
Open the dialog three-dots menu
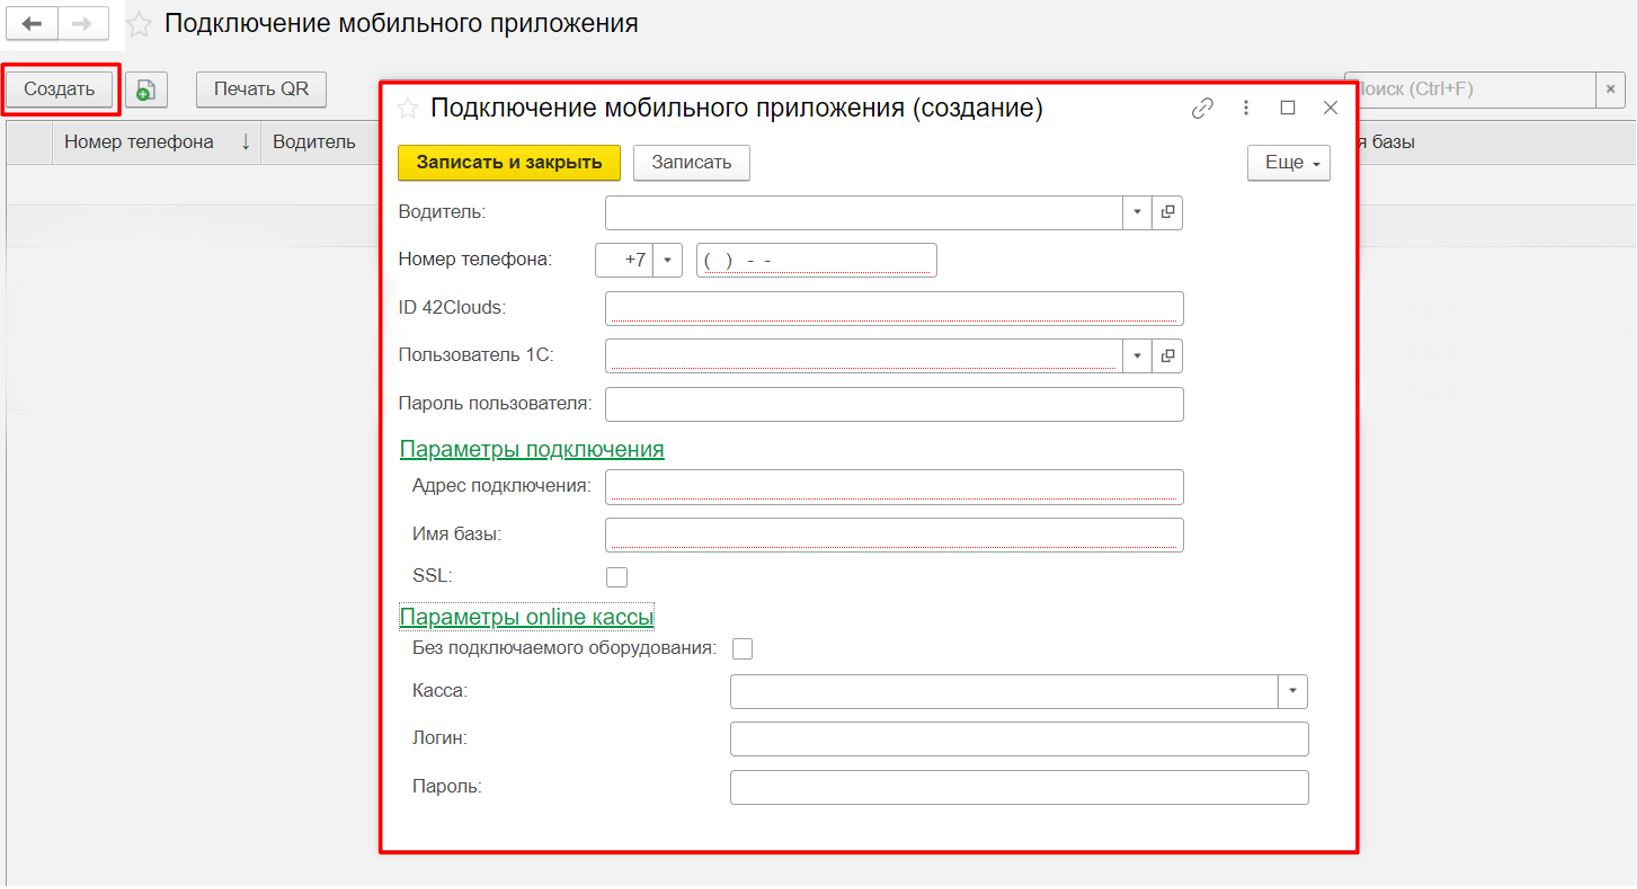click(x=1246, y=108)
